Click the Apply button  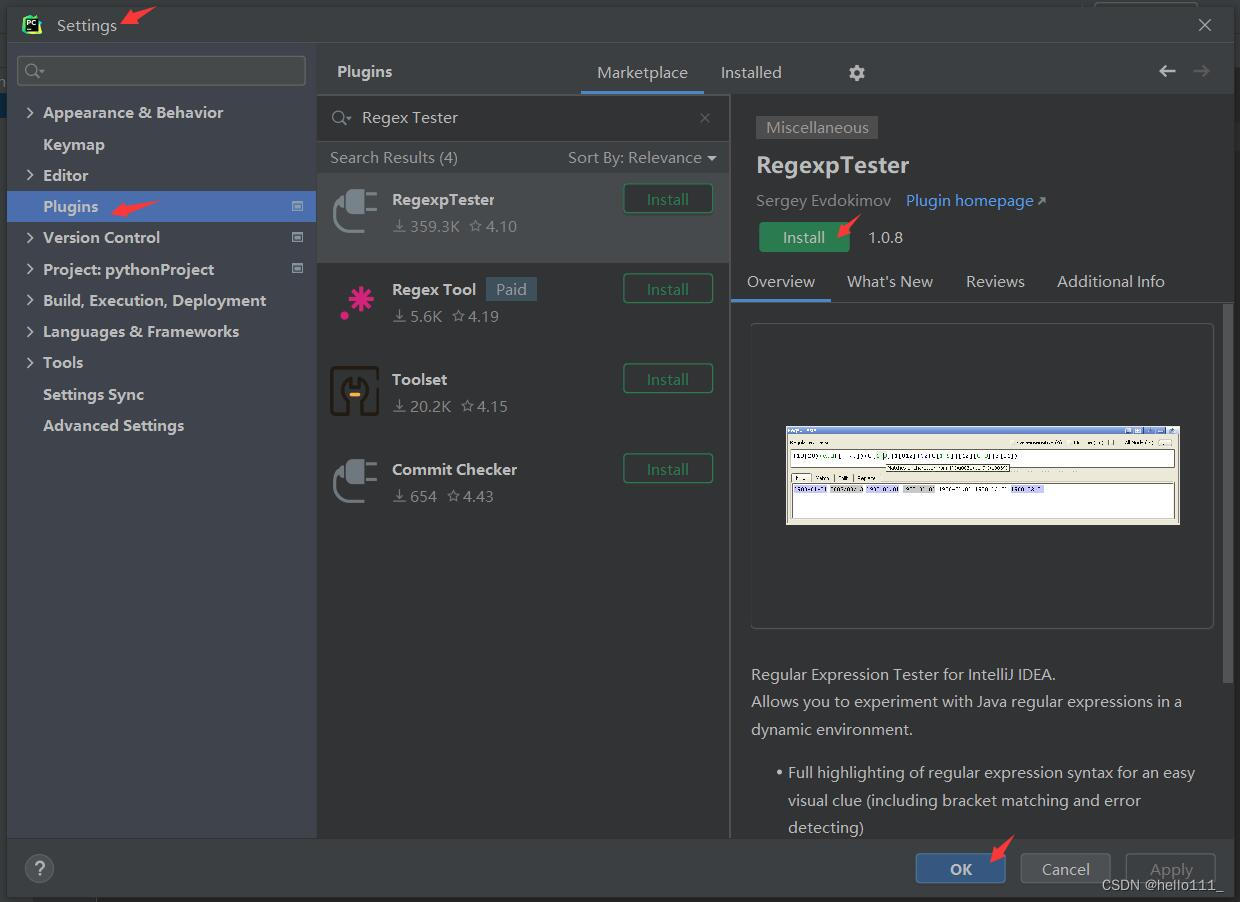(x=1171, y=868)
